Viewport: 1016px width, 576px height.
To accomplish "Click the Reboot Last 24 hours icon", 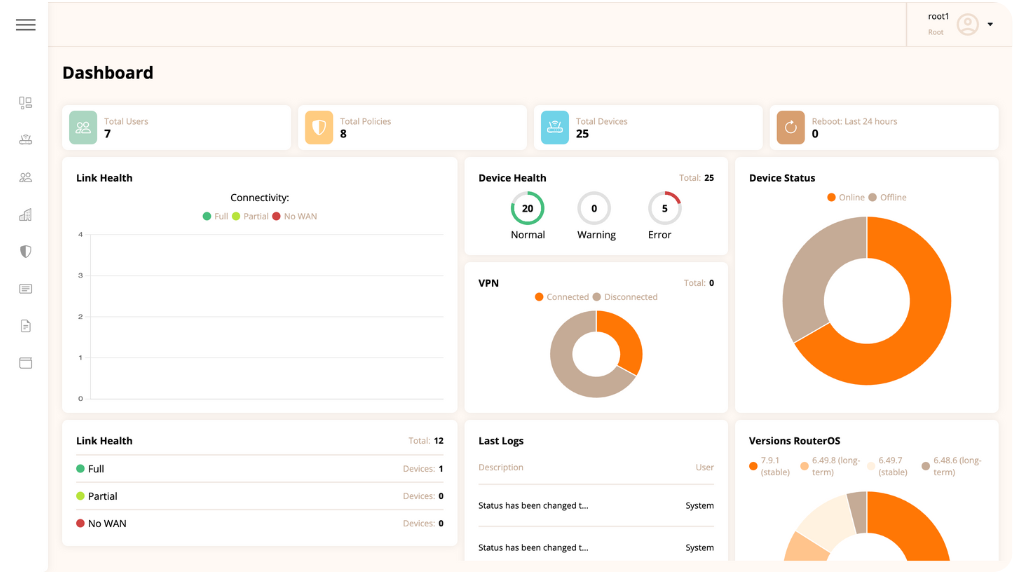I will point(791,128).
